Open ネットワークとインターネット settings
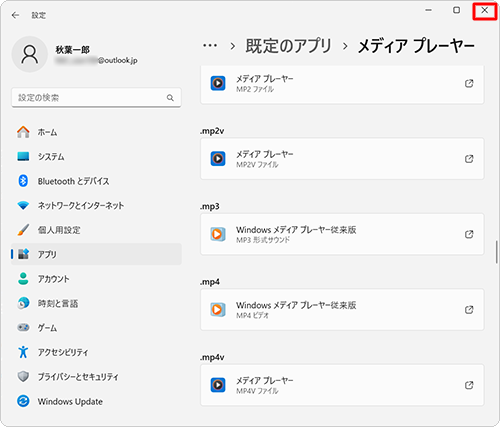Viewport: 500px width, 427px height. (x=96, y=205)
